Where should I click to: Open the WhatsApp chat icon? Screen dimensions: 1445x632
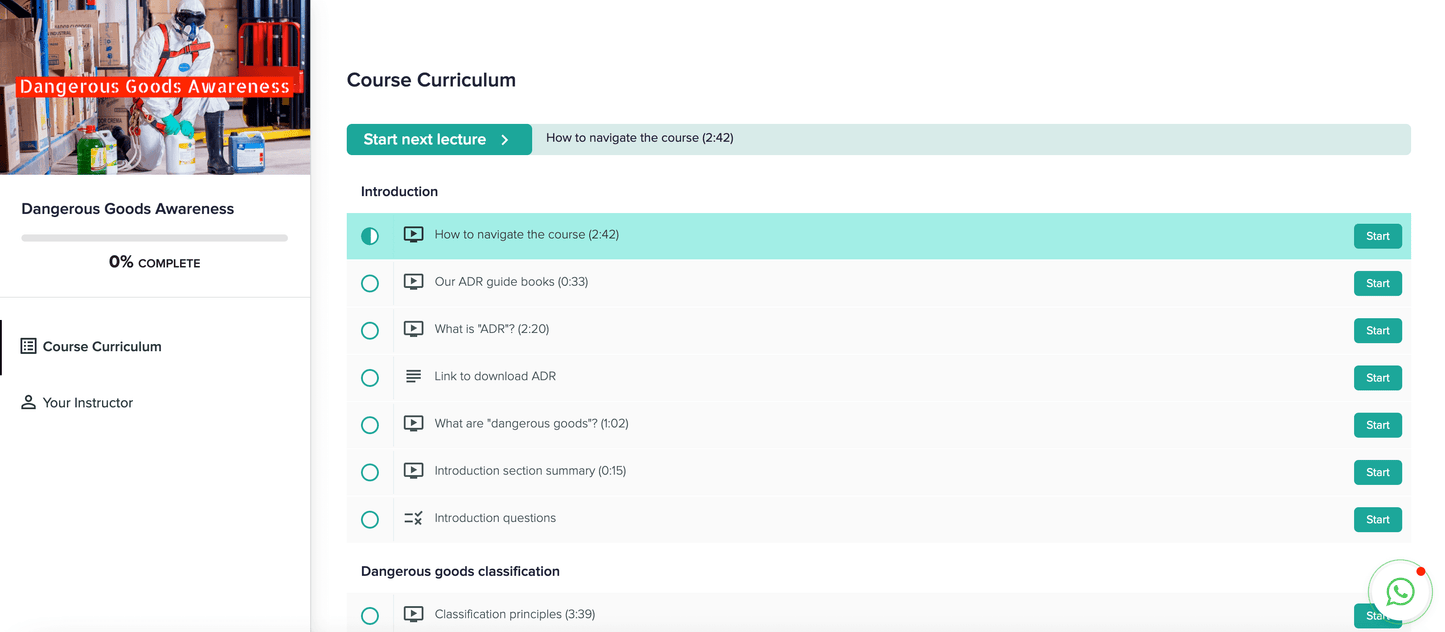[1400, 592]
